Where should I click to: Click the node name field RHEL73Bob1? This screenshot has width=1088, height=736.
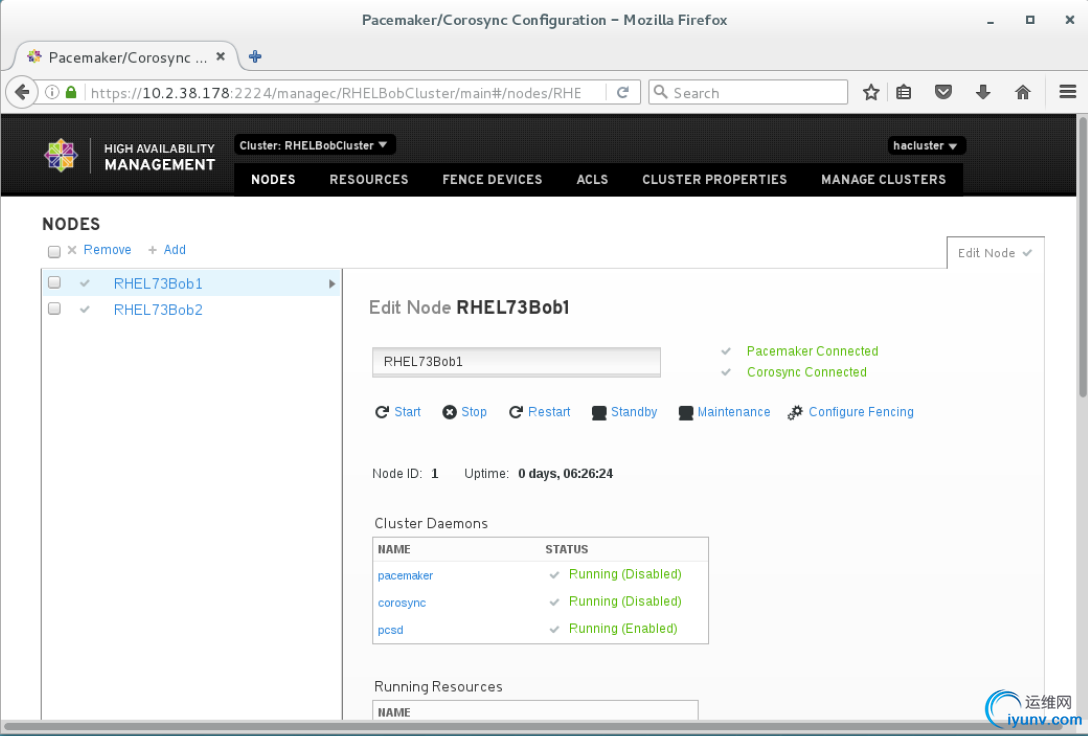[x=516, y=362]
